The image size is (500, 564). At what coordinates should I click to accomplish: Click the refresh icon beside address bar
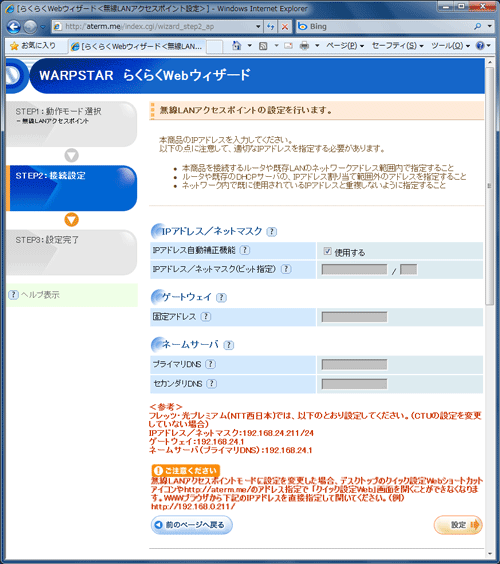coord(271,27)
